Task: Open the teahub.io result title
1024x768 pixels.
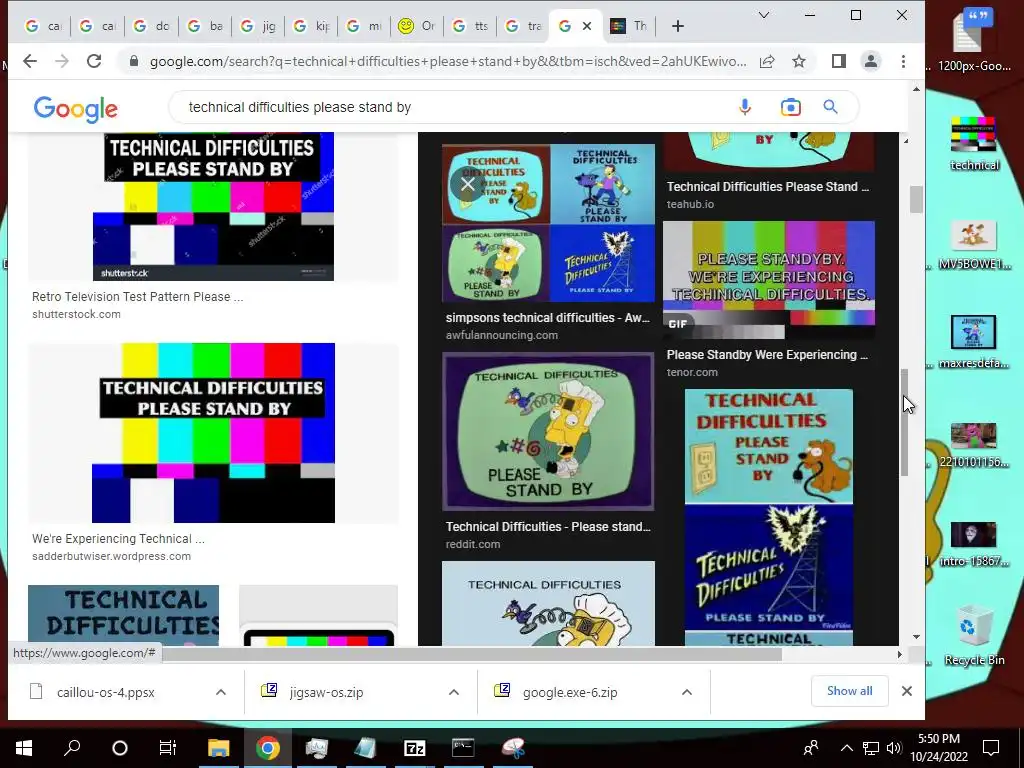Action: (x=768, y=187)
